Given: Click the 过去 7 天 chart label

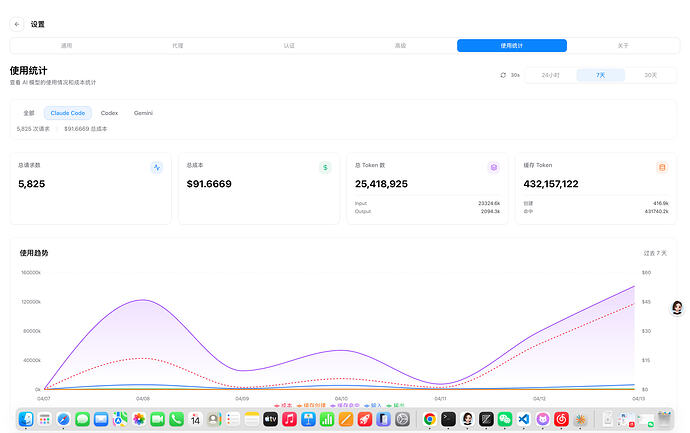Looking at the screenshot, I should click(655, 253).
